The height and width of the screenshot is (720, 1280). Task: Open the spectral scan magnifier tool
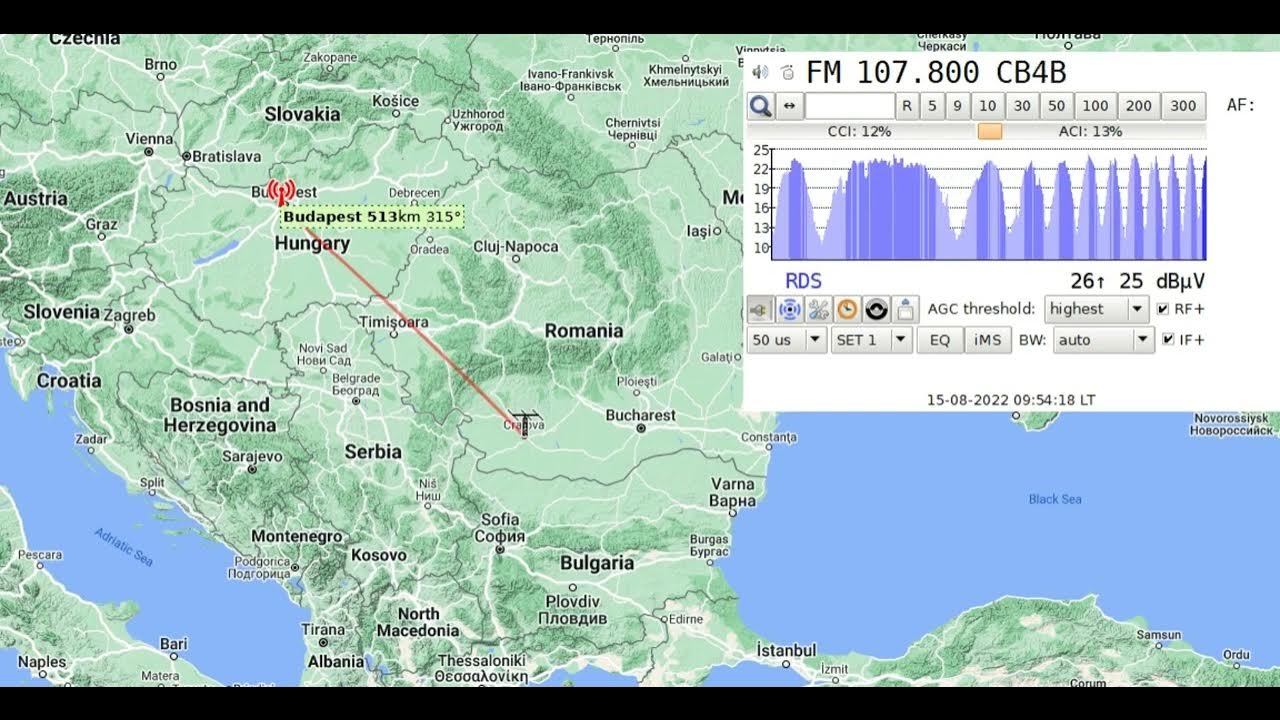[761, 106]
